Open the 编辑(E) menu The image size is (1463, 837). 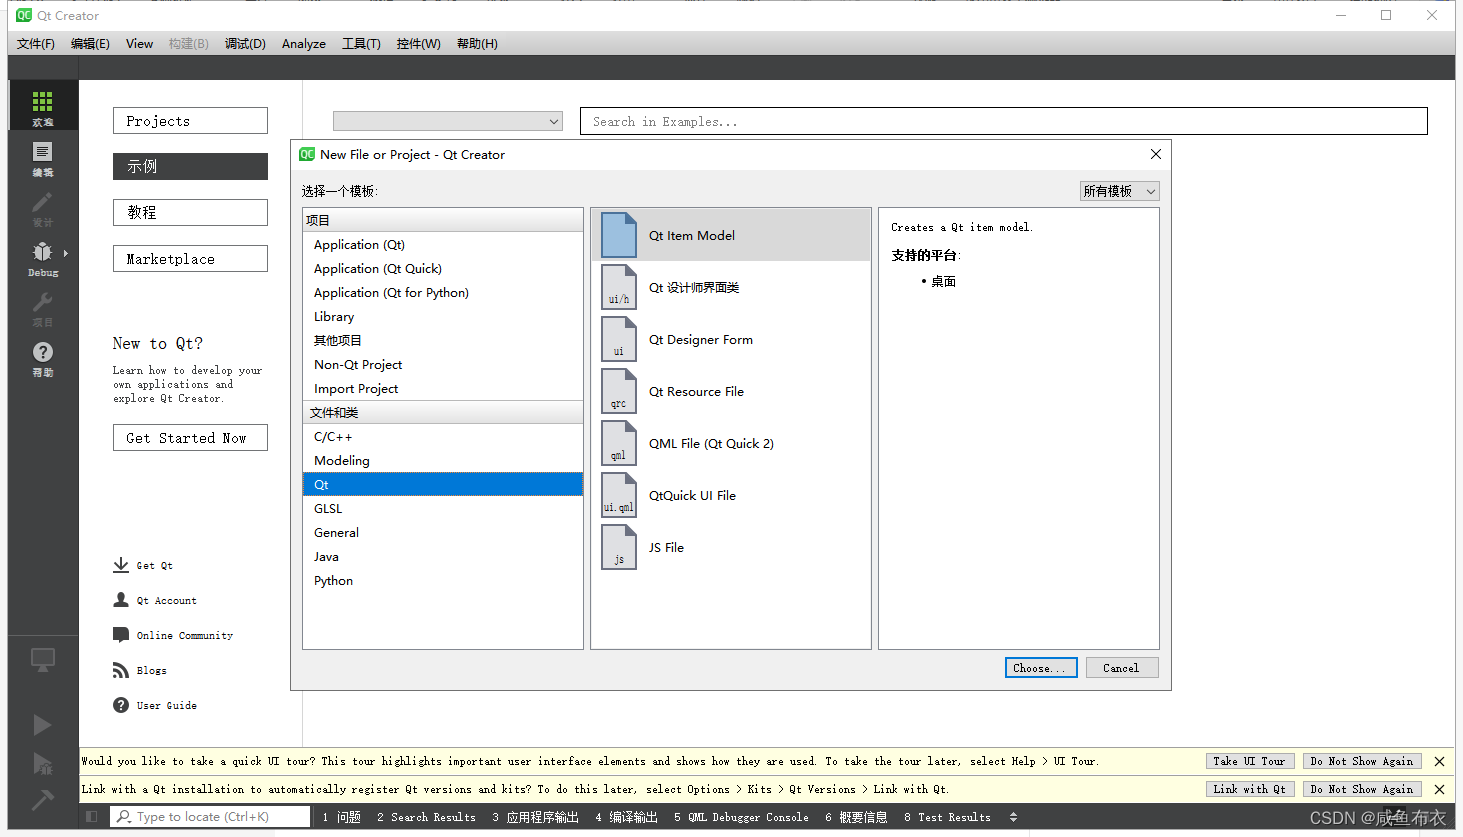90,43
